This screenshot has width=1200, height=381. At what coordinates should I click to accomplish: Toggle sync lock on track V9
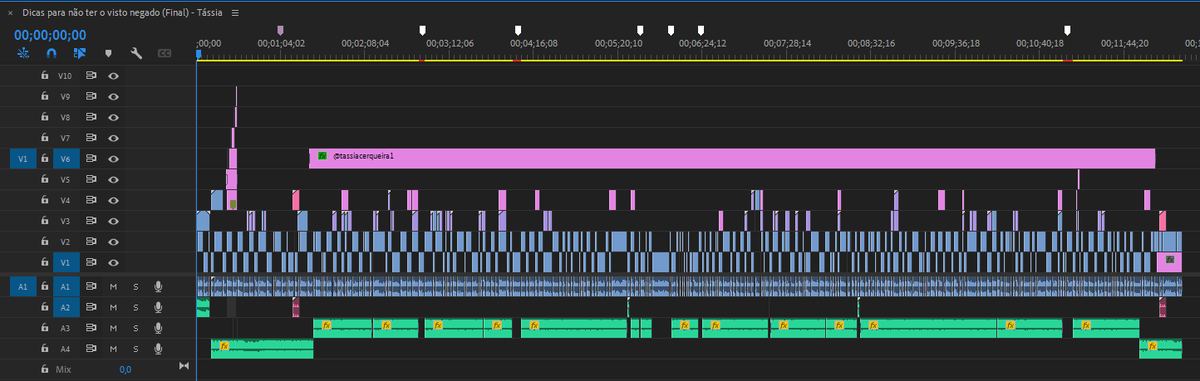pos(90,96)
